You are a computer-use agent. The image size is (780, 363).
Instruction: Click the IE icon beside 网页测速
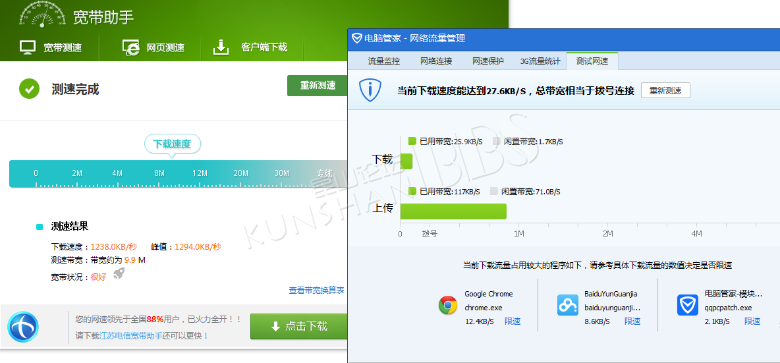coord(130,47)
